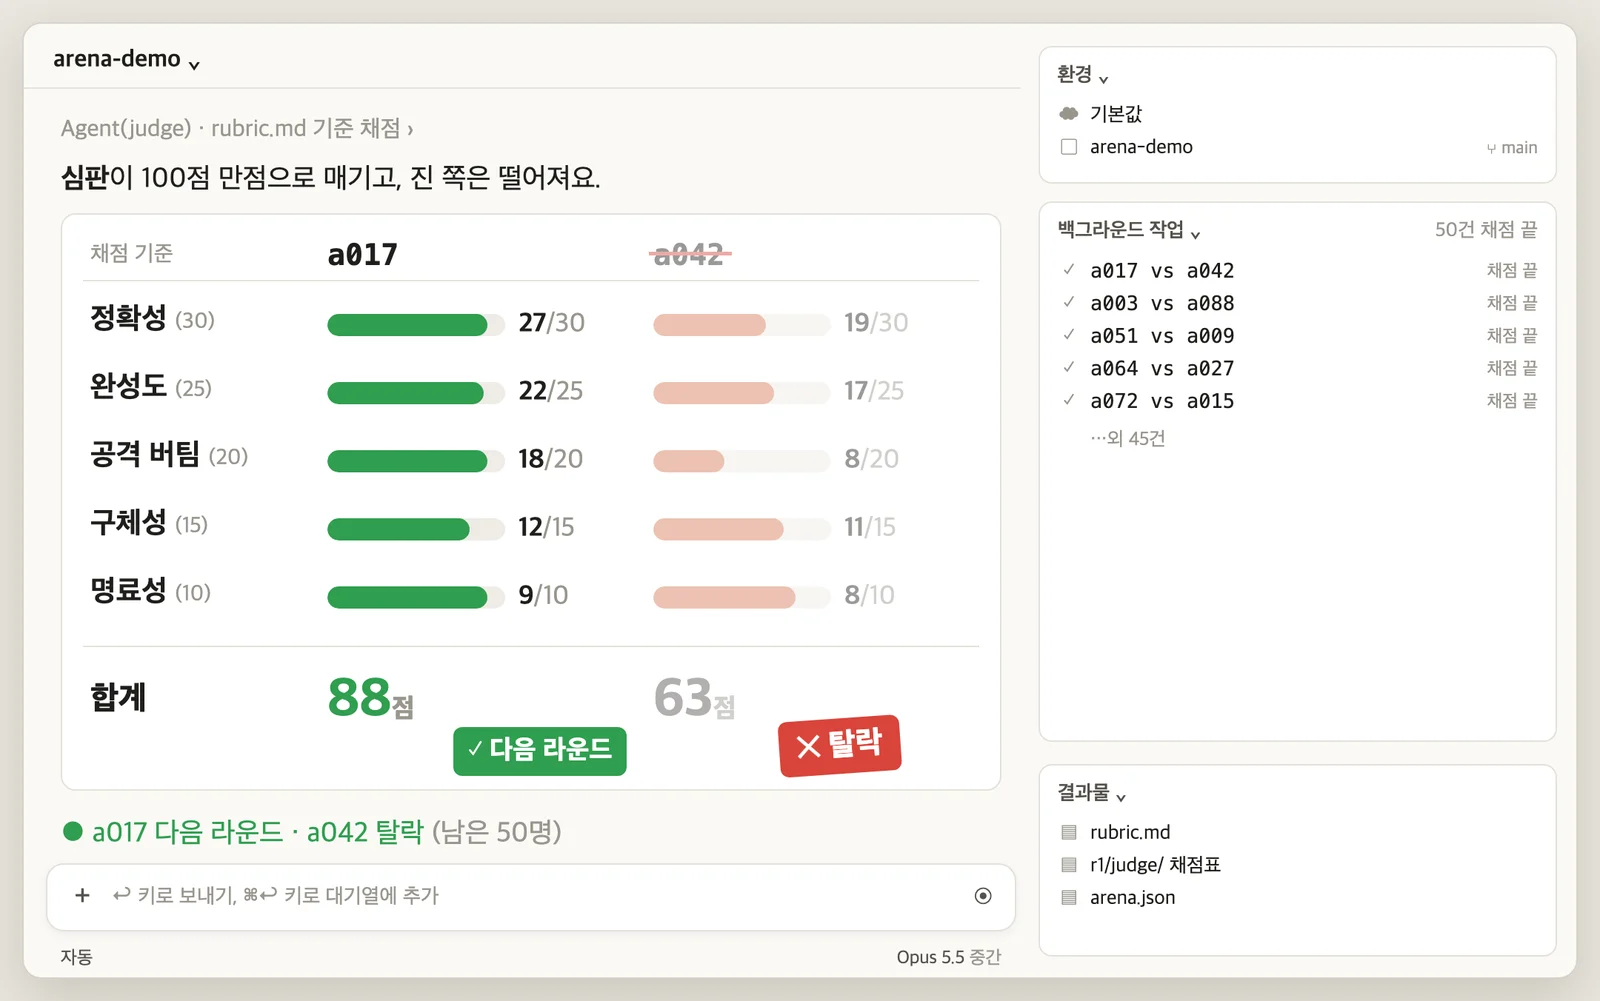This screenshot has height=1001, width=1600.
Task: Click the checkmark beside a003 vs a088
Action: pyautogui.click(x=1069, y=302)
